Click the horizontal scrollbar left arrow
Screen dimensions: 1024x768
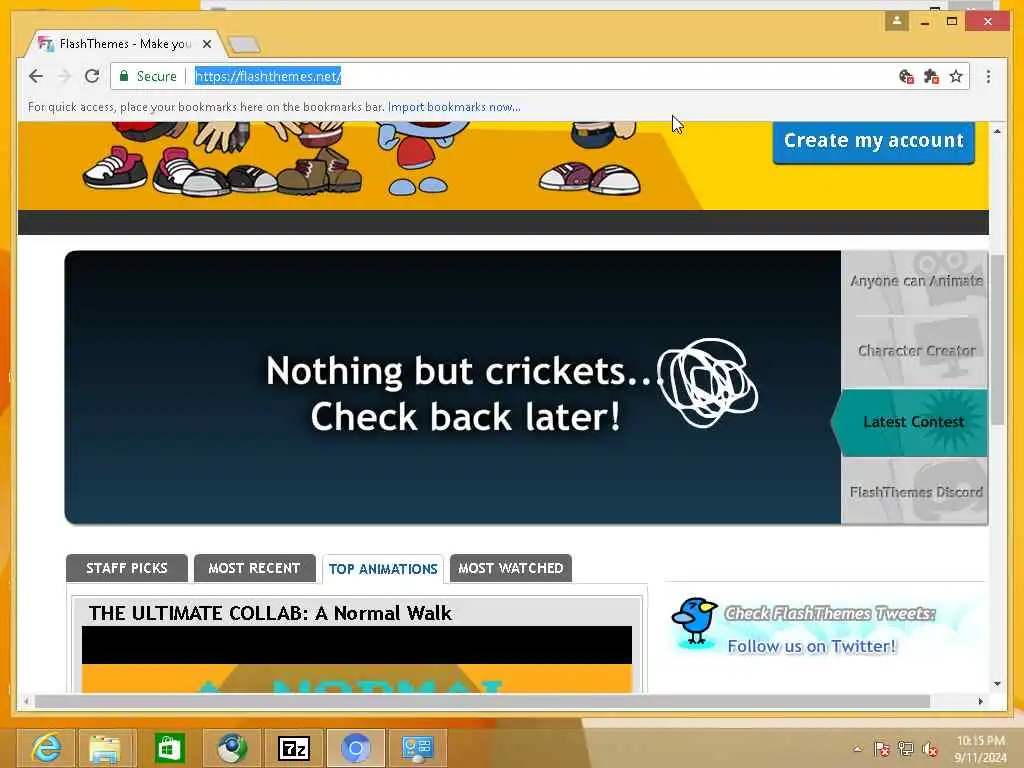pos(26,701)
